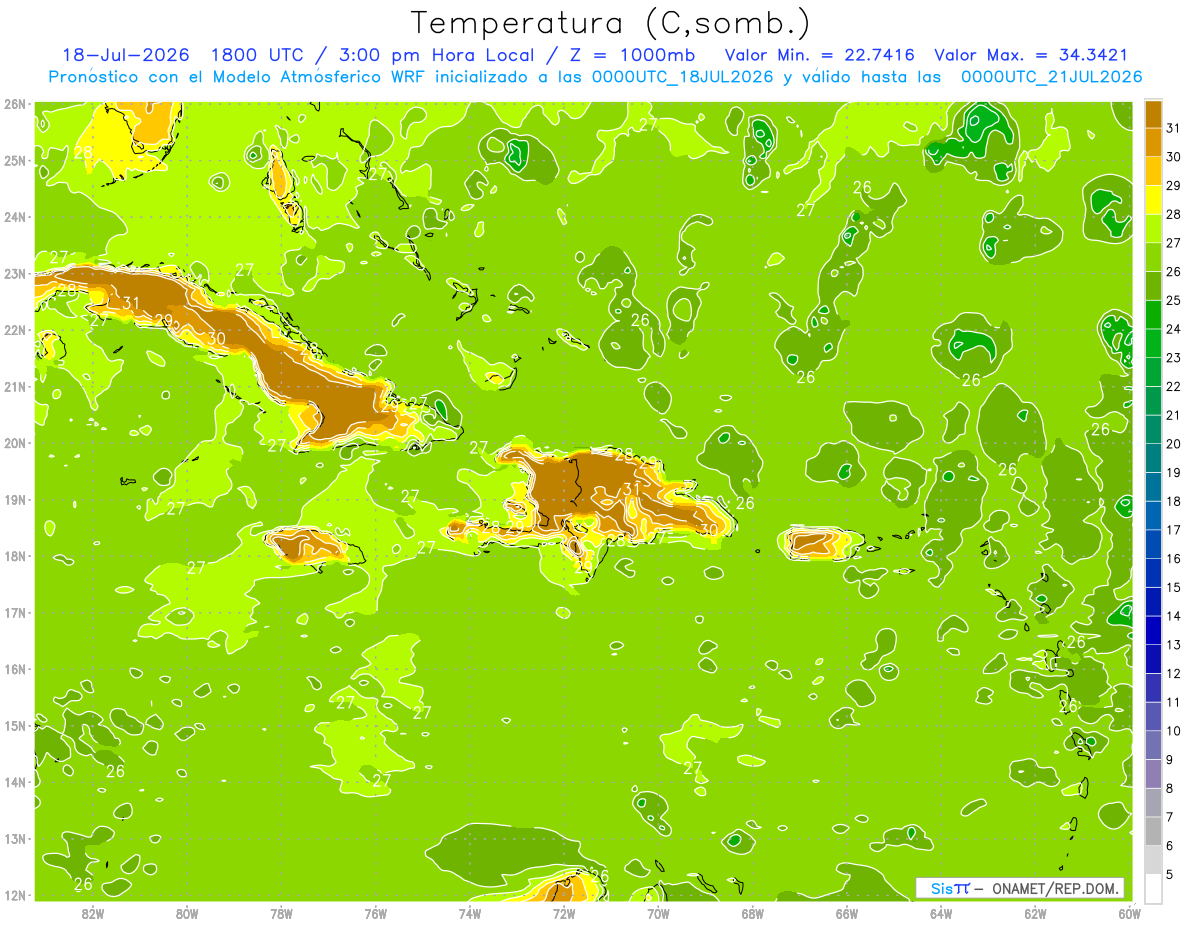Click the 19N latitude axis label

pyautogui.click(x=14, y=499)
